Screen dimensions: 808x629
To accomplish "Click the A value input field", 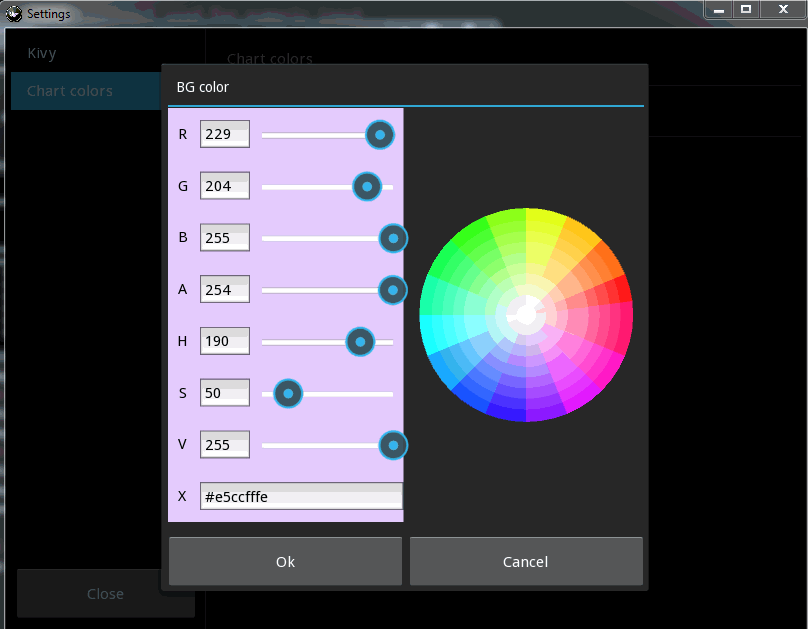I will coord(225,289).
